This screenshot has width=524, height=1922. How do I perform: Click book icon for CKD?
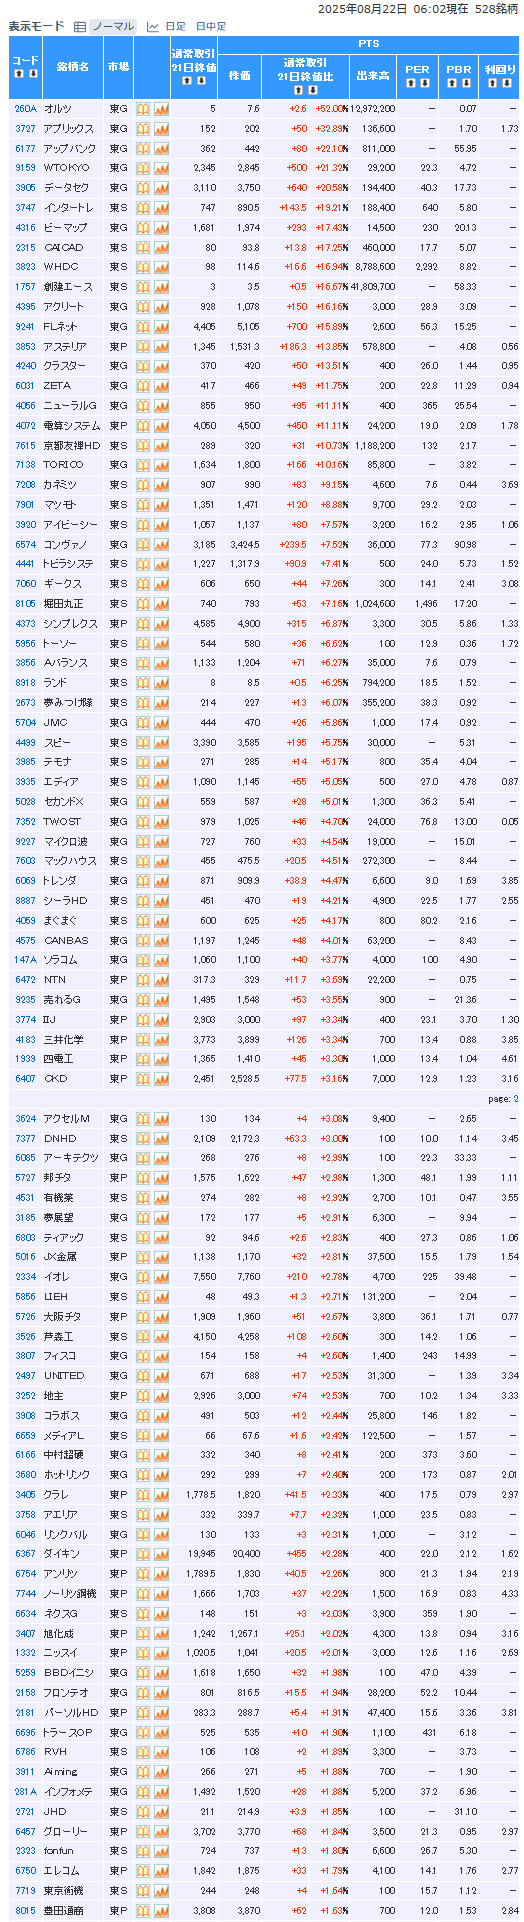click(x=143, y=1079)
